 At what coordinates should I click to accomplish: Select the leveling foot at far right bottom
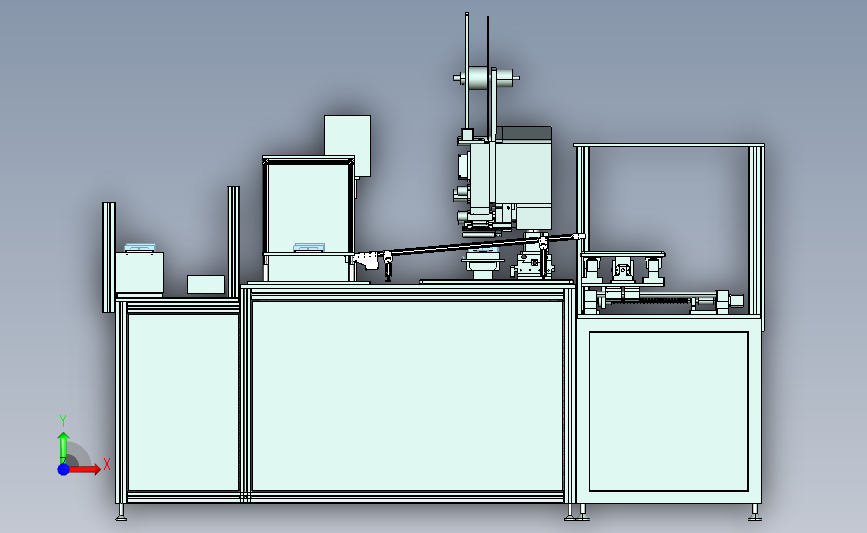[x=755, y=512]
